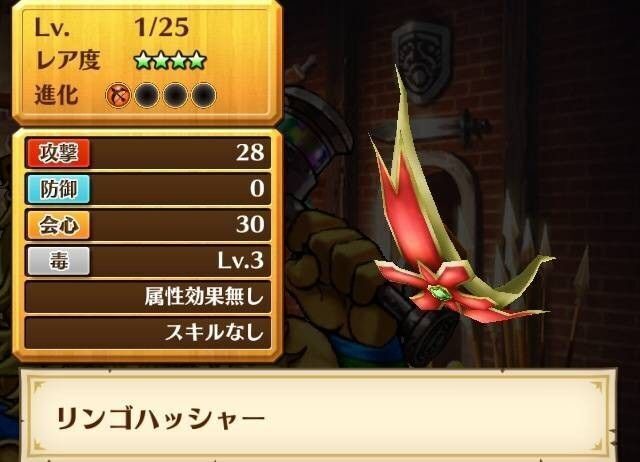Click the critical value 30

(250, 224)
